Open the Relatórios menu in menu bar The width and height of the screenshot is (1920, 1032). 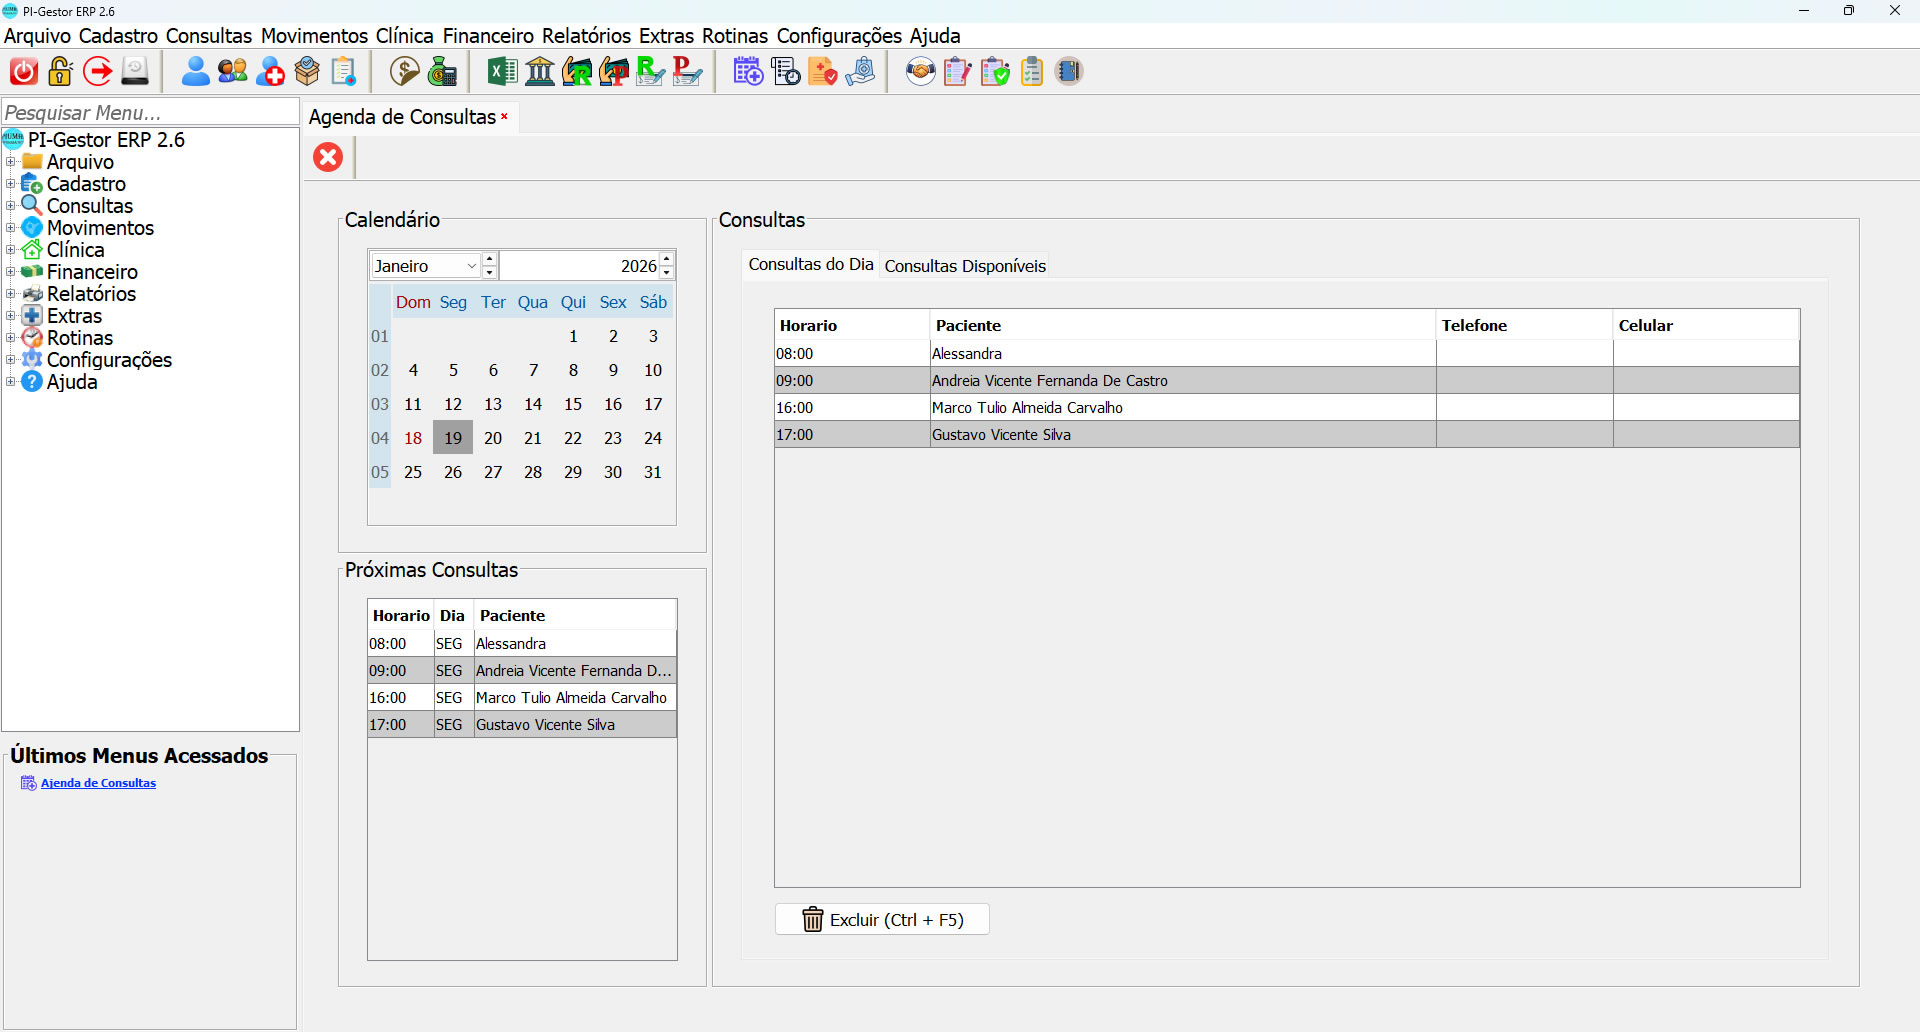coord(586,36)
